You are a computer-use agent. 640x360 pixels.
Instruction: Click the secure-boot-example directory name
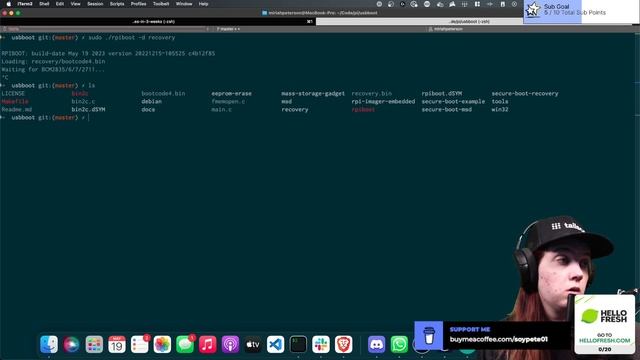(x=453, y=102)
